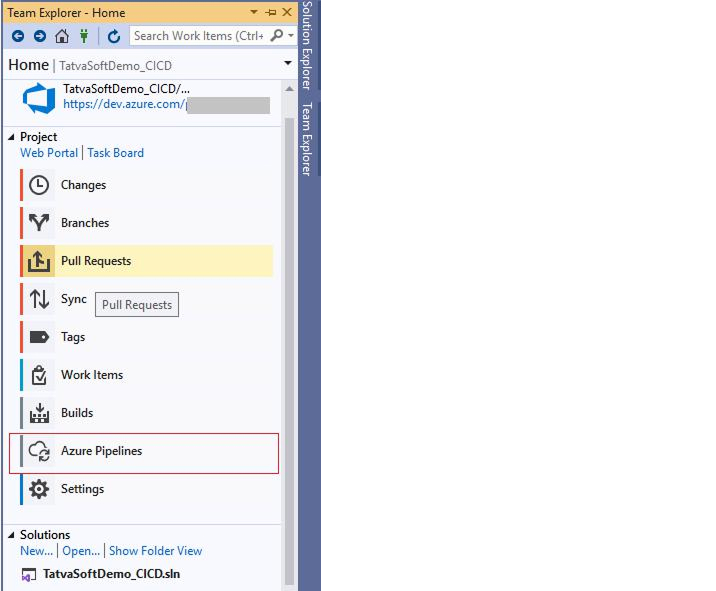Viewport: 716px width, 591px height.
Task: Select the Branches label
Action: 85,223
